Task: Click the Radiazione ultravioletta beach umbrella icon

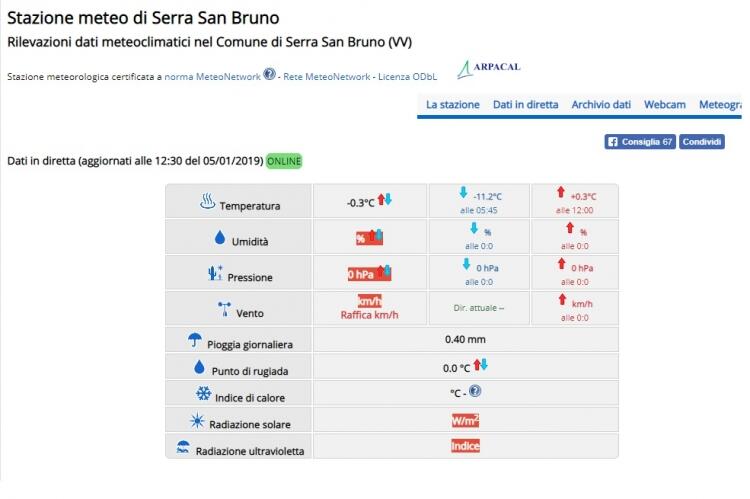Action: point(183,448)
